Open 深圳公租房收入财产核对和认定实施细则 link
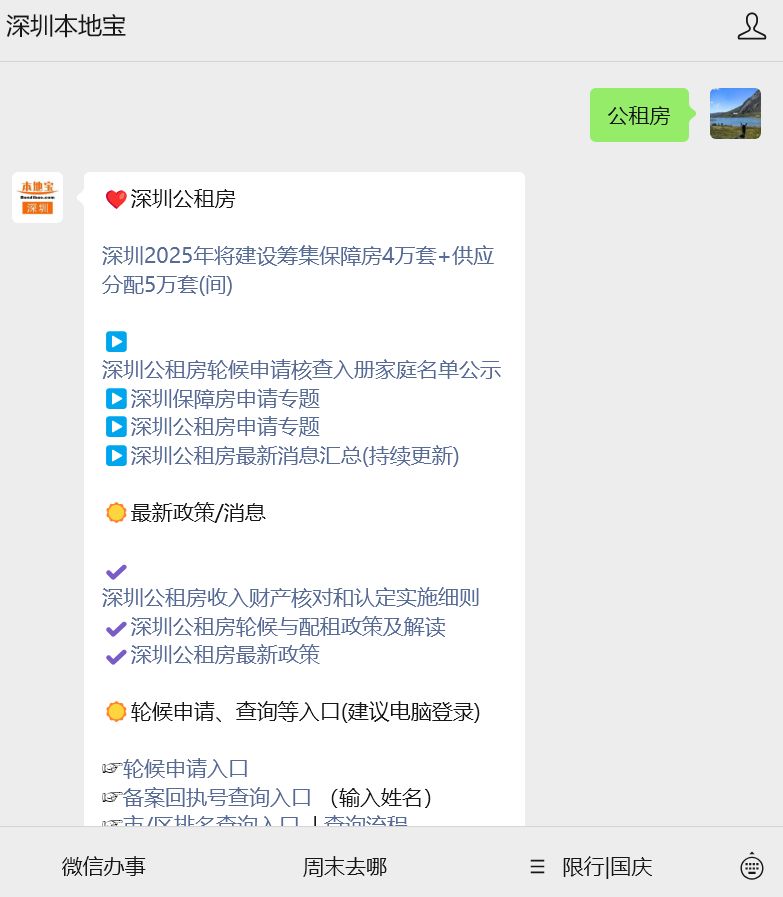 290,598
